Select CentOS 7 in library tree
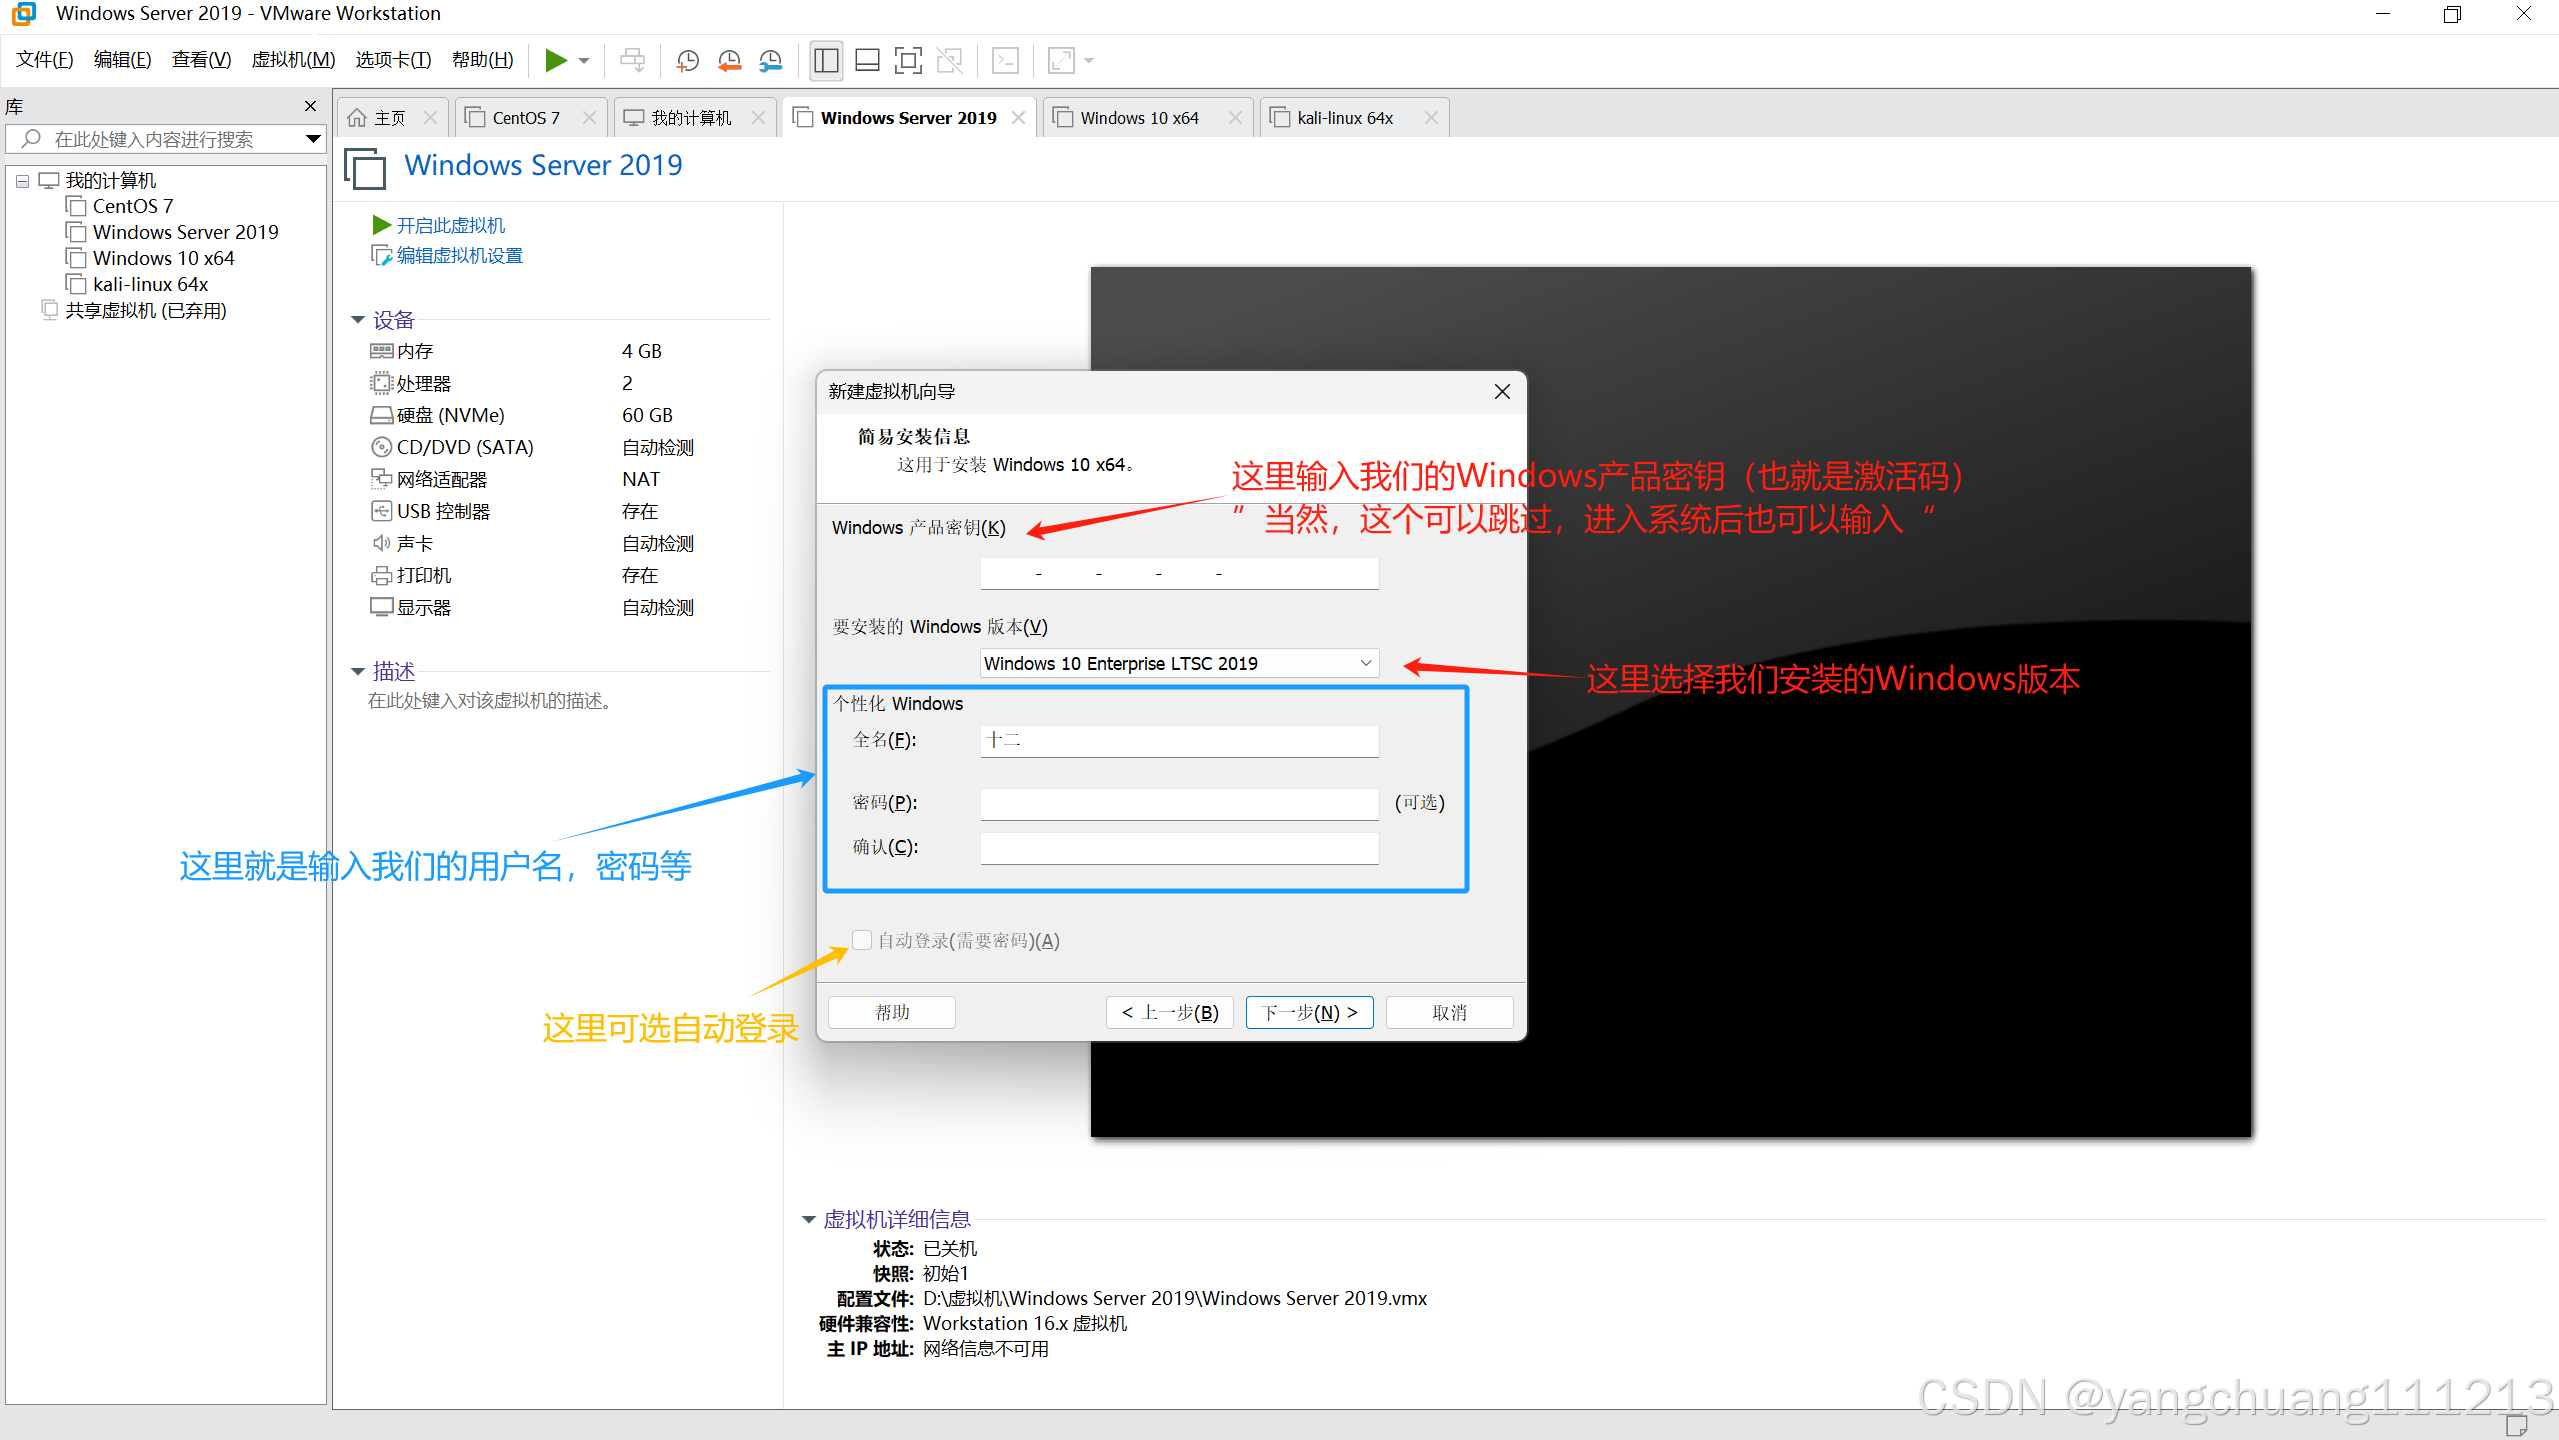Screen dimensions: 2559x1440 pos(132,206)
